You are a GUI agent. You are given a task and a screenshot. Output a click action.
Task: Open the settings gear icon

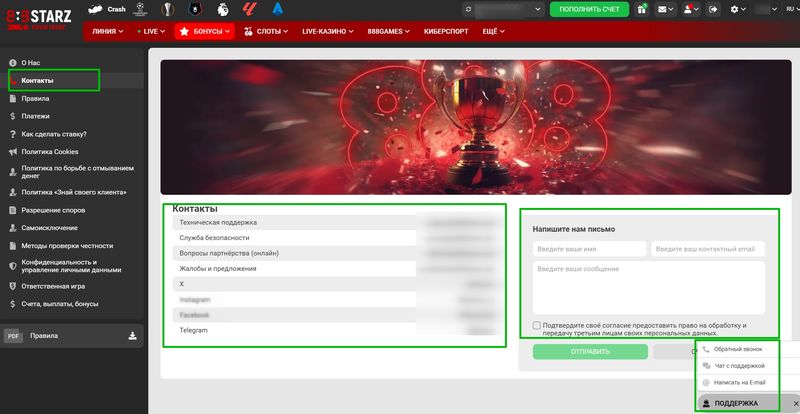(737, 9)
